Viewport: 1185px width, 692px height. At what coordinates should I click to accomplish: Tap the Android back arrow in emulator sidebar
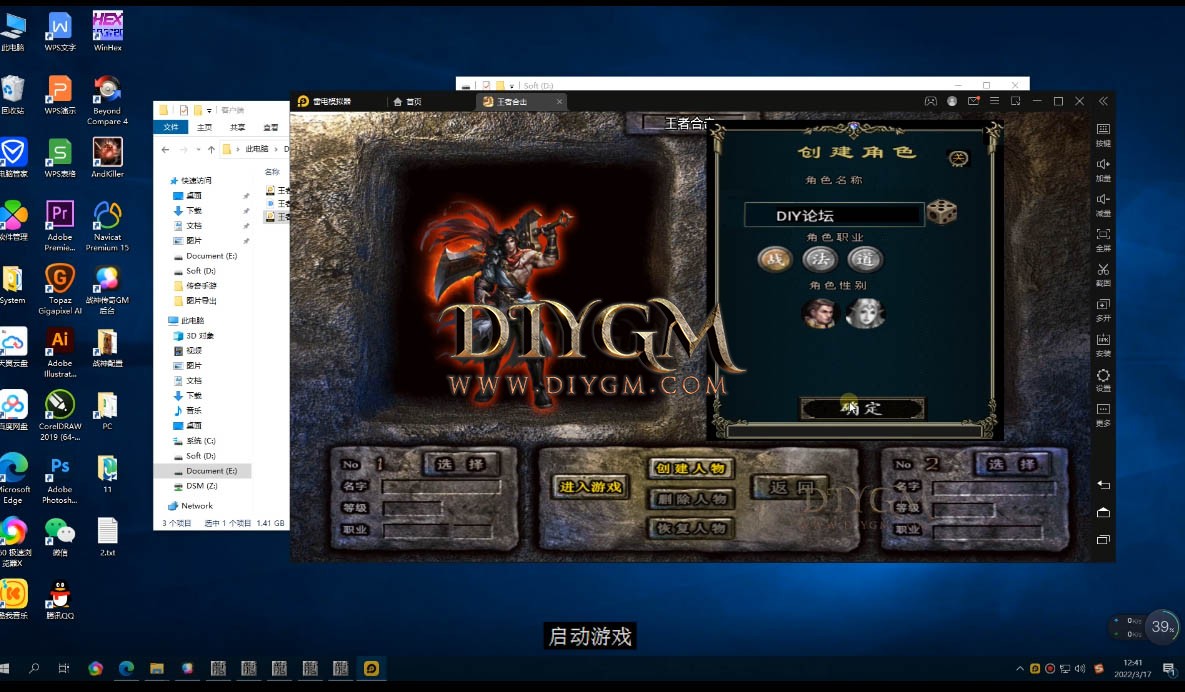pos(1103,485)
